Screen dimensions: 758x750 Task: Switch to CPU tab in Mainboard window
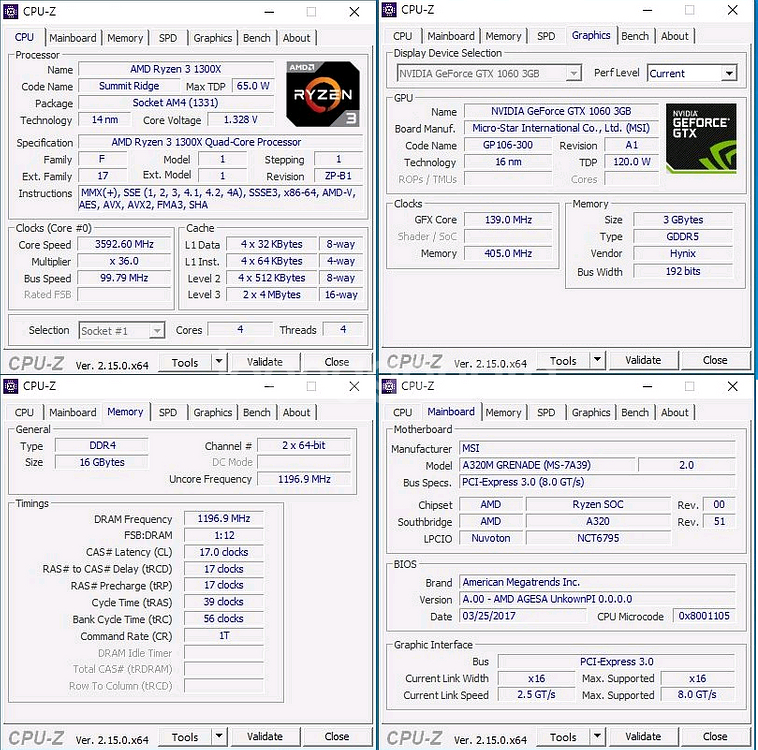click(402, 412)
